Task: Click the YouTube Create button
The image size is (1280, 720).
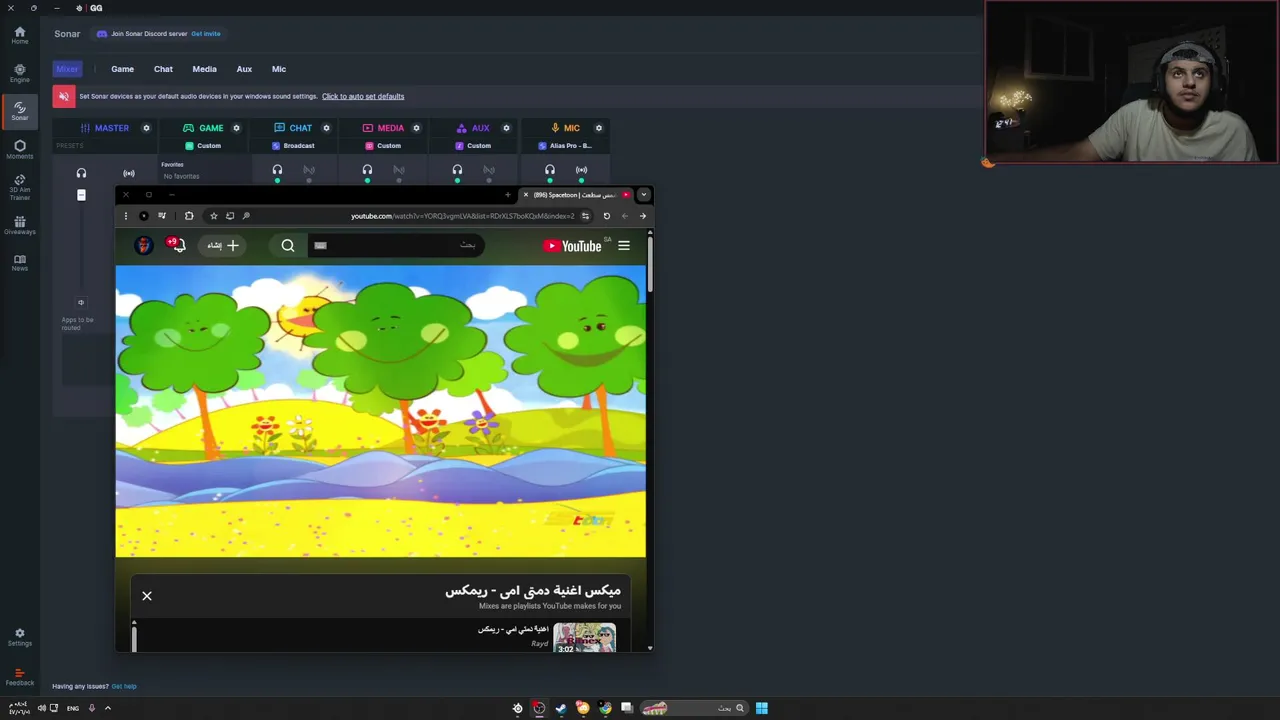Action: [x=222, y=246]
